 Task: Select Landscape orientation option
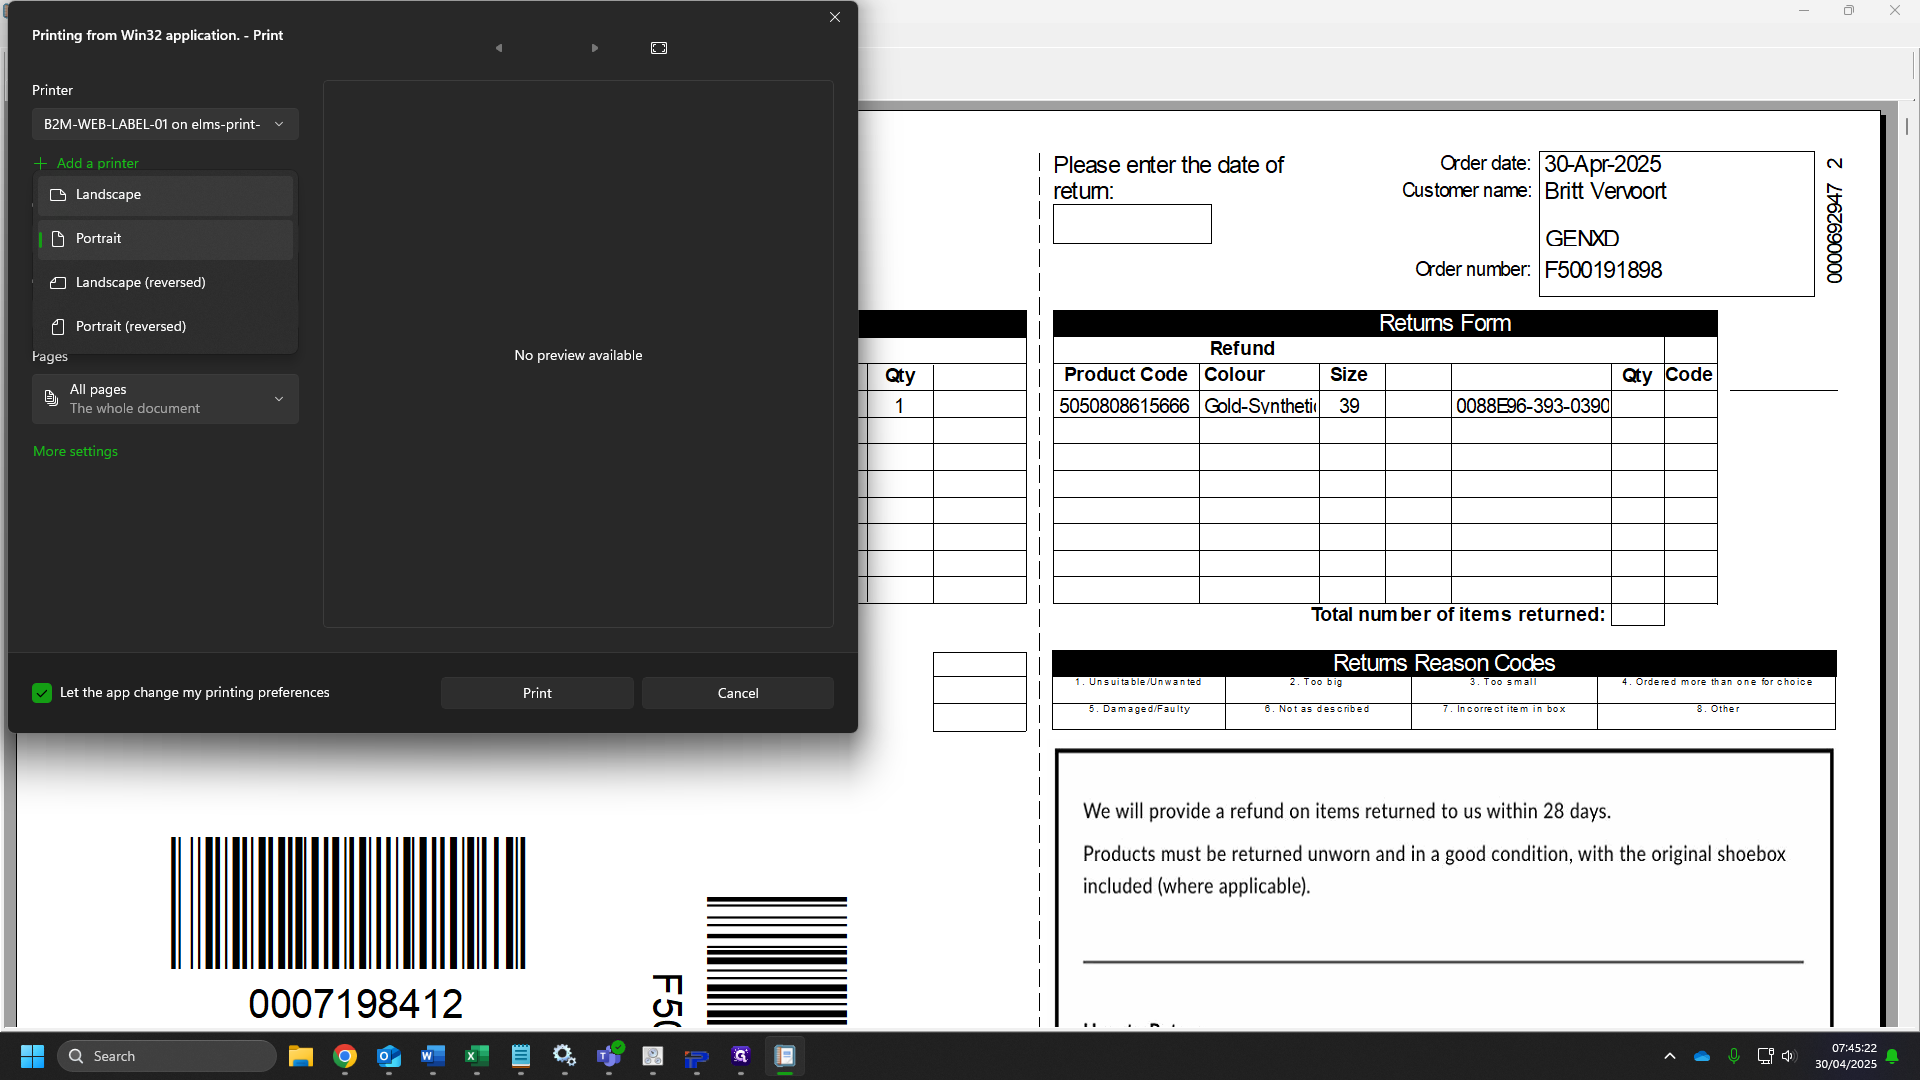165,195
